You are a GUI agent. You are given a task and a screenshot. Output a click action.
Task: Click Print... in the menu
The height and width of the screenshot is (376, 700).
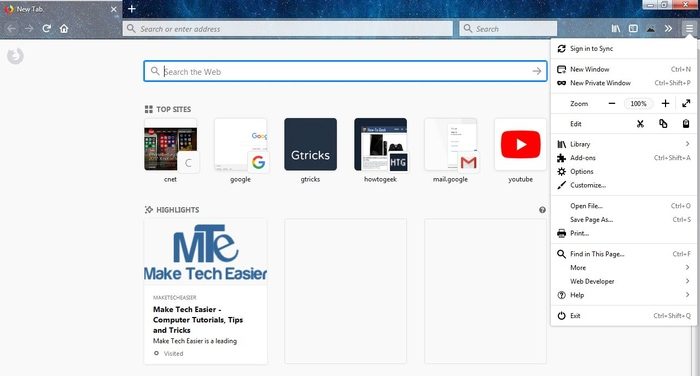tap(624, 233)
